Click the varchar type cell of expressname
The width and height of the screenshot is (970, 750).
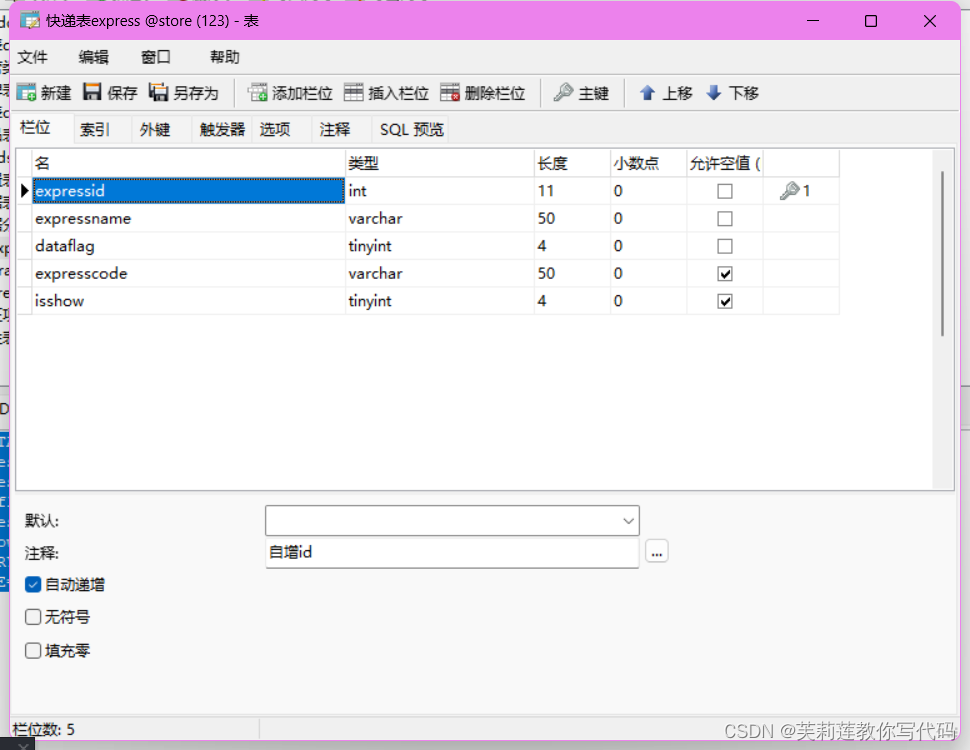(440, 218)
